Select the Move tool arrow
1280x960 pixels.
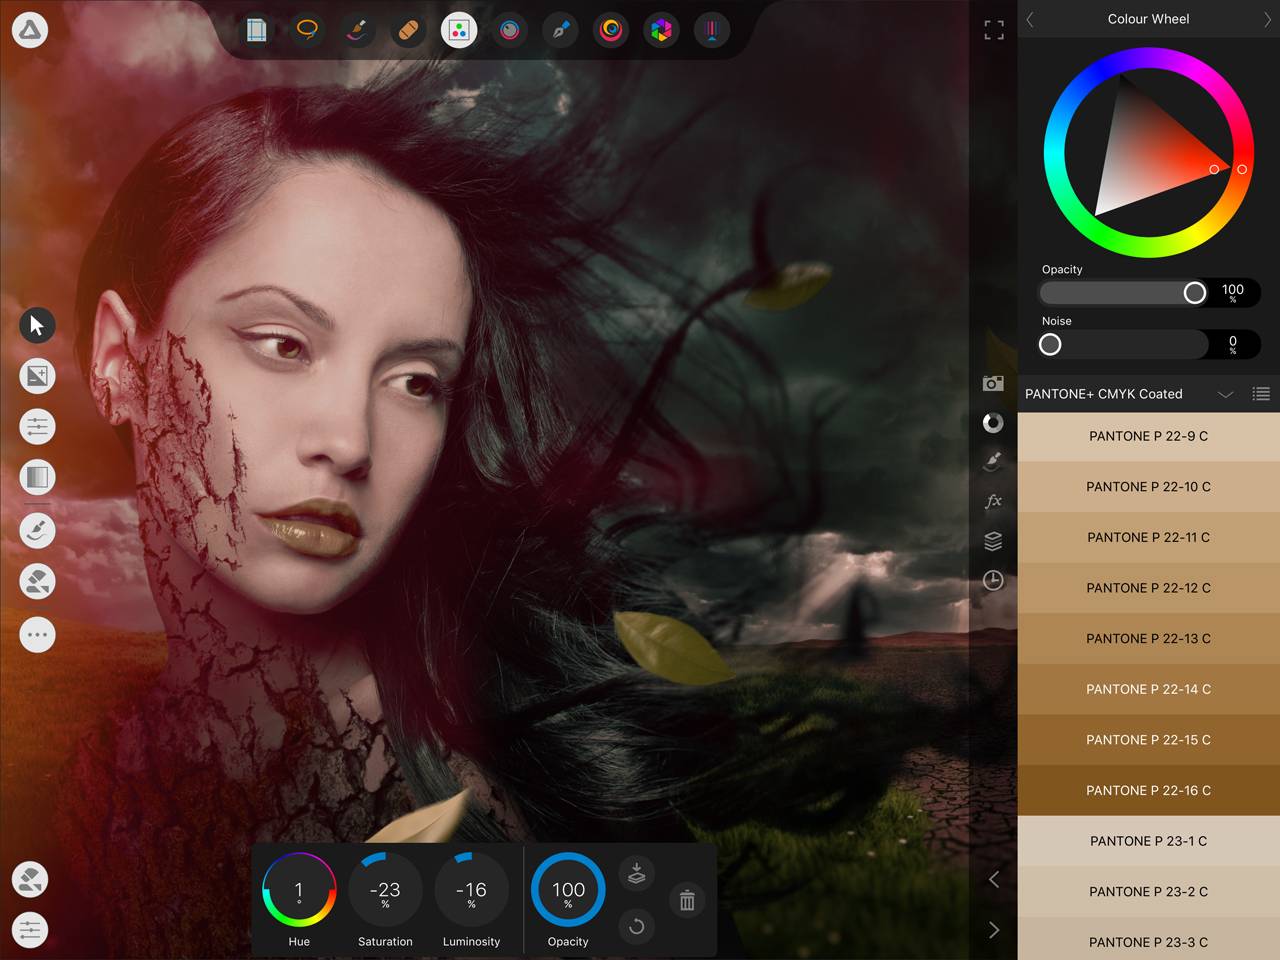(37, 325)
